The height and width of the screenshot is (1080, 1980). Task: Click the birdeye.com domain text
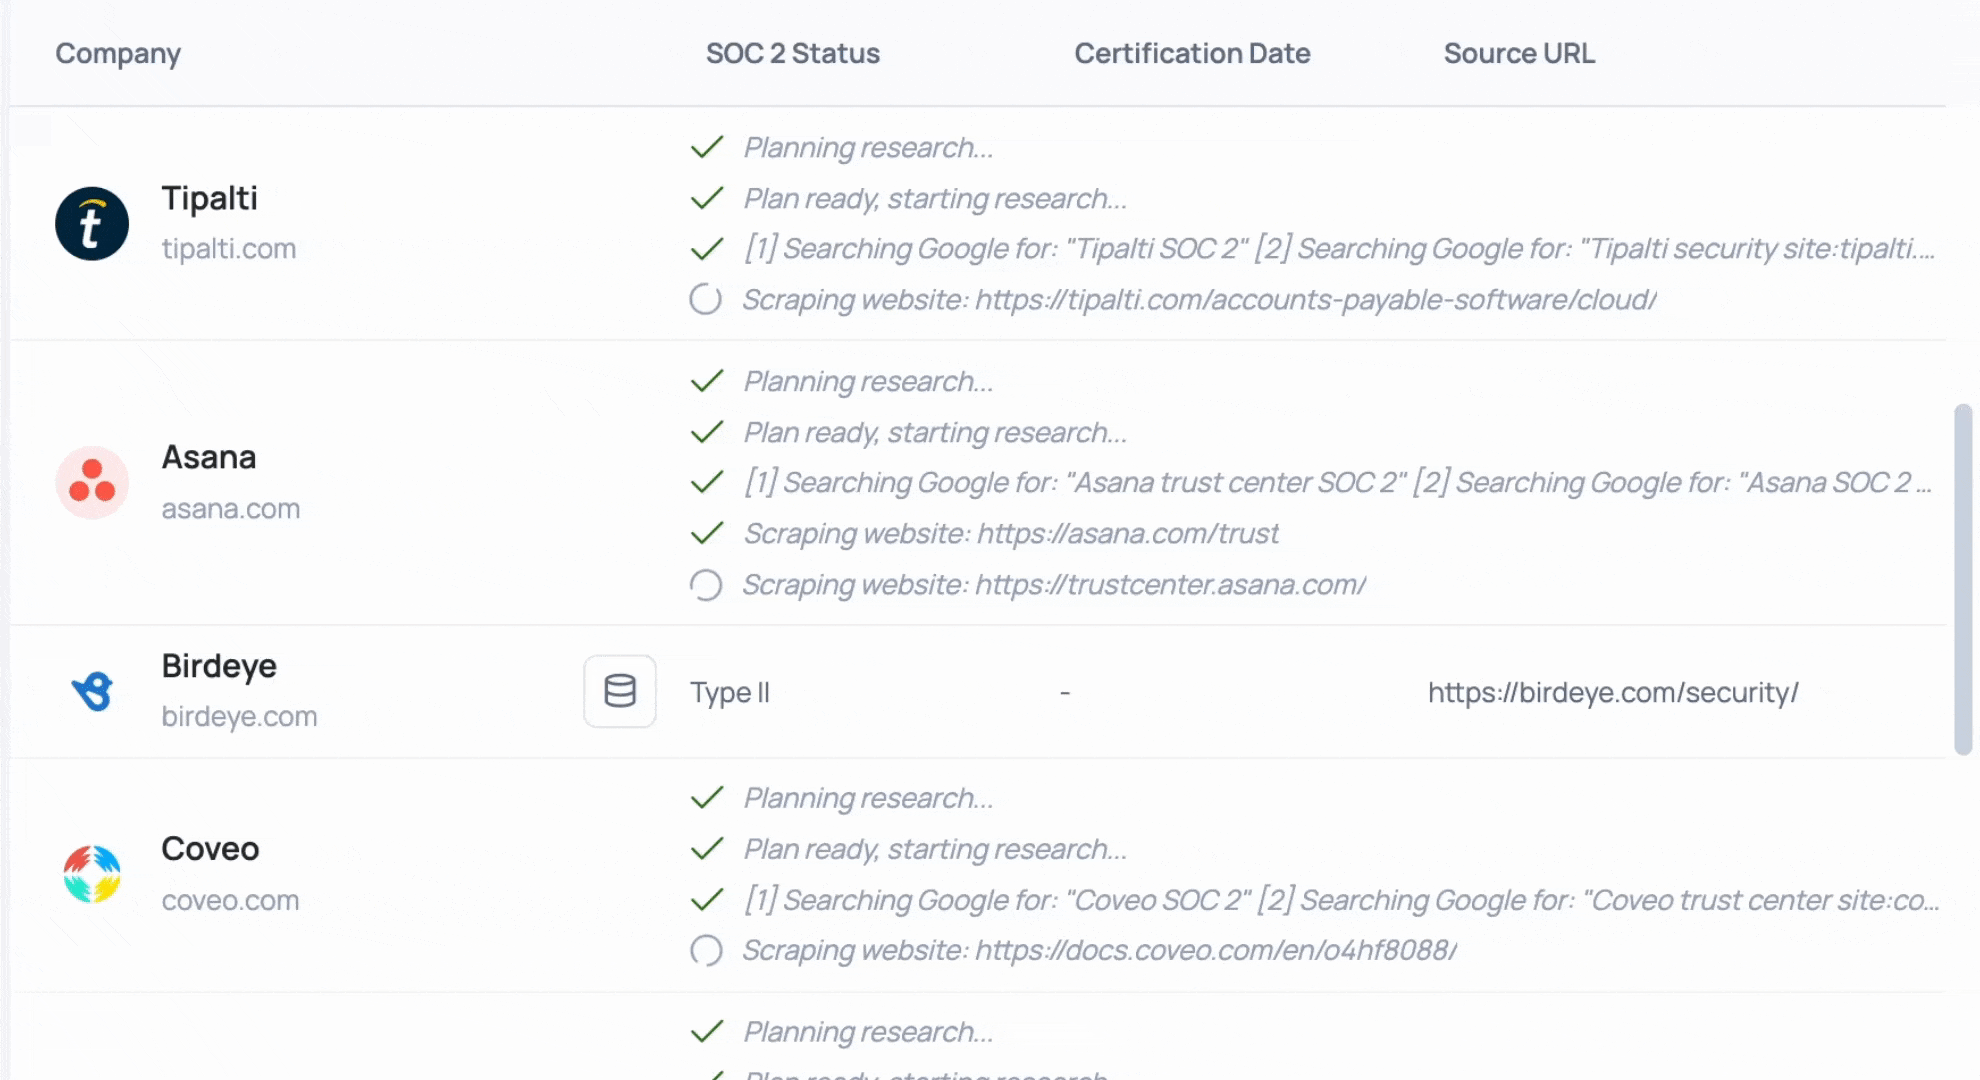pyautogui.click(x=240, y=717)
